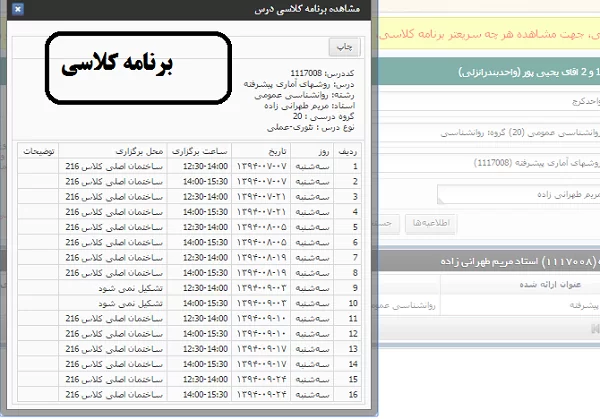Click the چاپ print button
600x419 pixels.
(344, 47)
